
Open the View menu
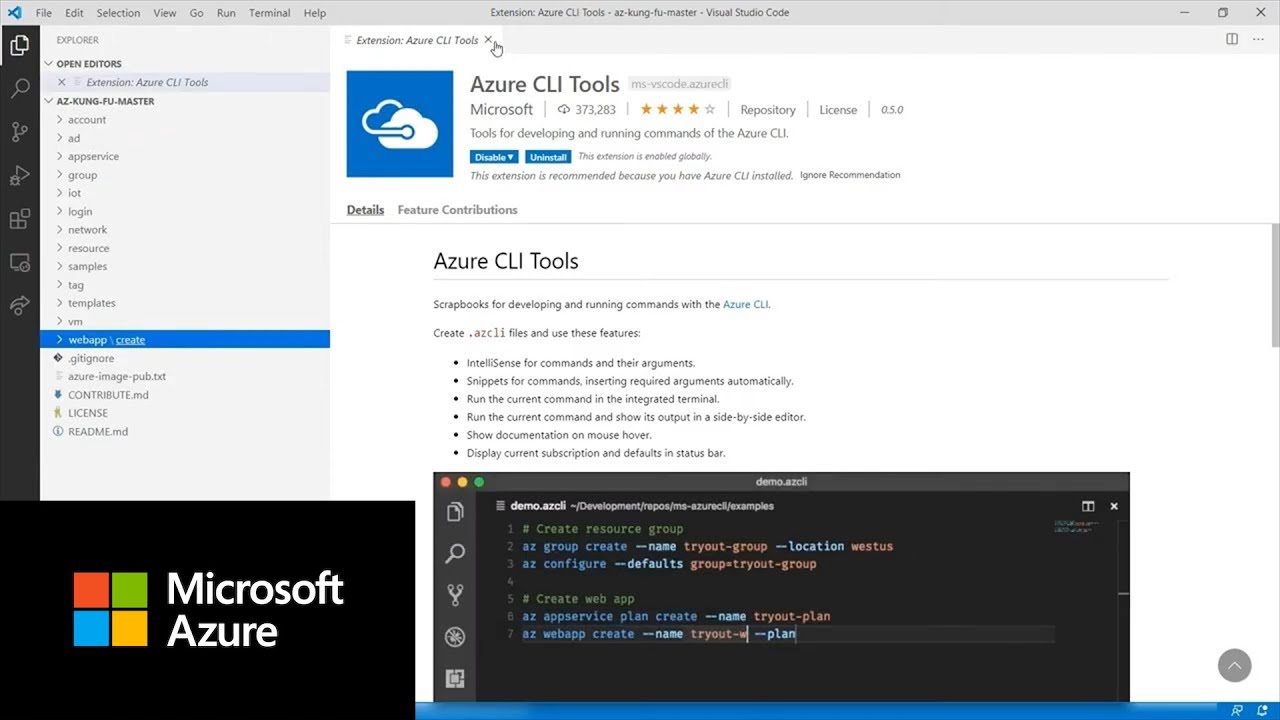(x=165, y=13)
